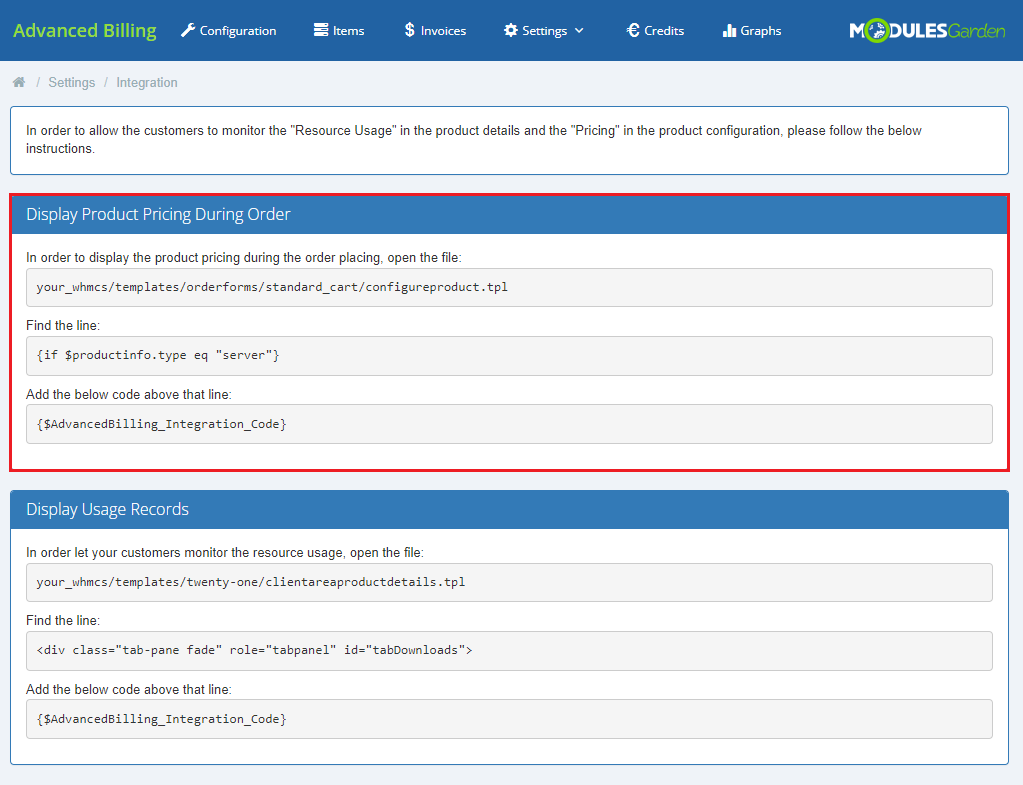Image resolution: width=1023 pixels, height=785 pixels.
Task: Click the ModulesGarden logo
Action: pyautogui.click(x=927, y=31)
